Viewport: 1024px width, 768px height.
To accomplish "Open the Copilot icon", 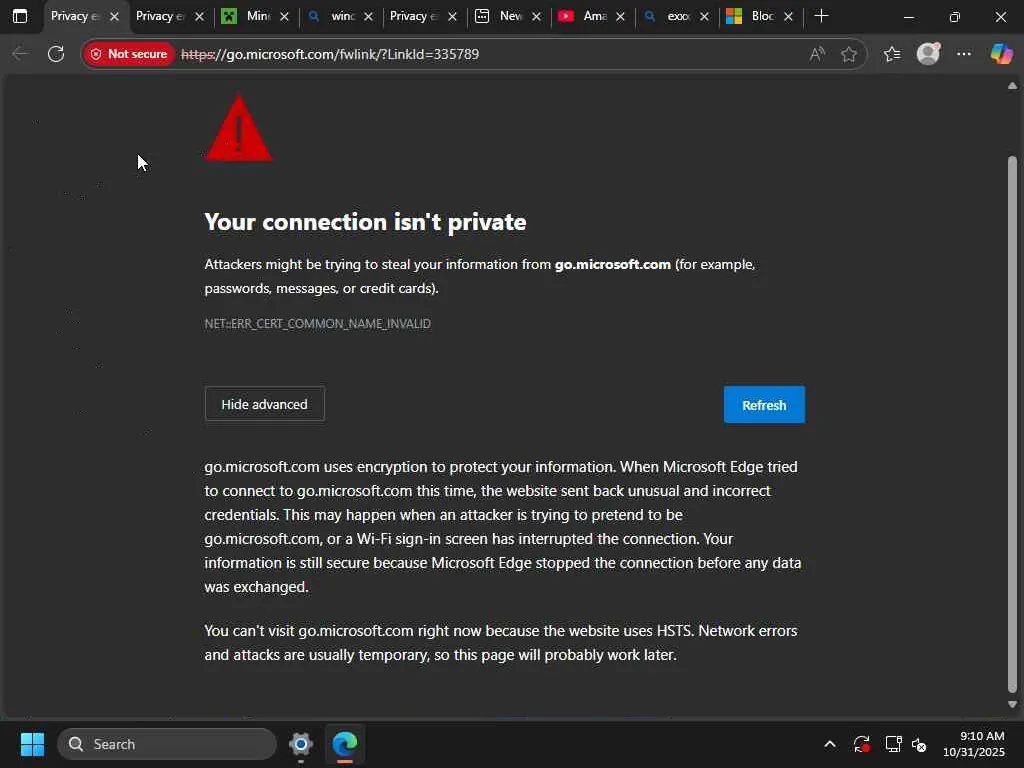I will tap(1001, 54).
